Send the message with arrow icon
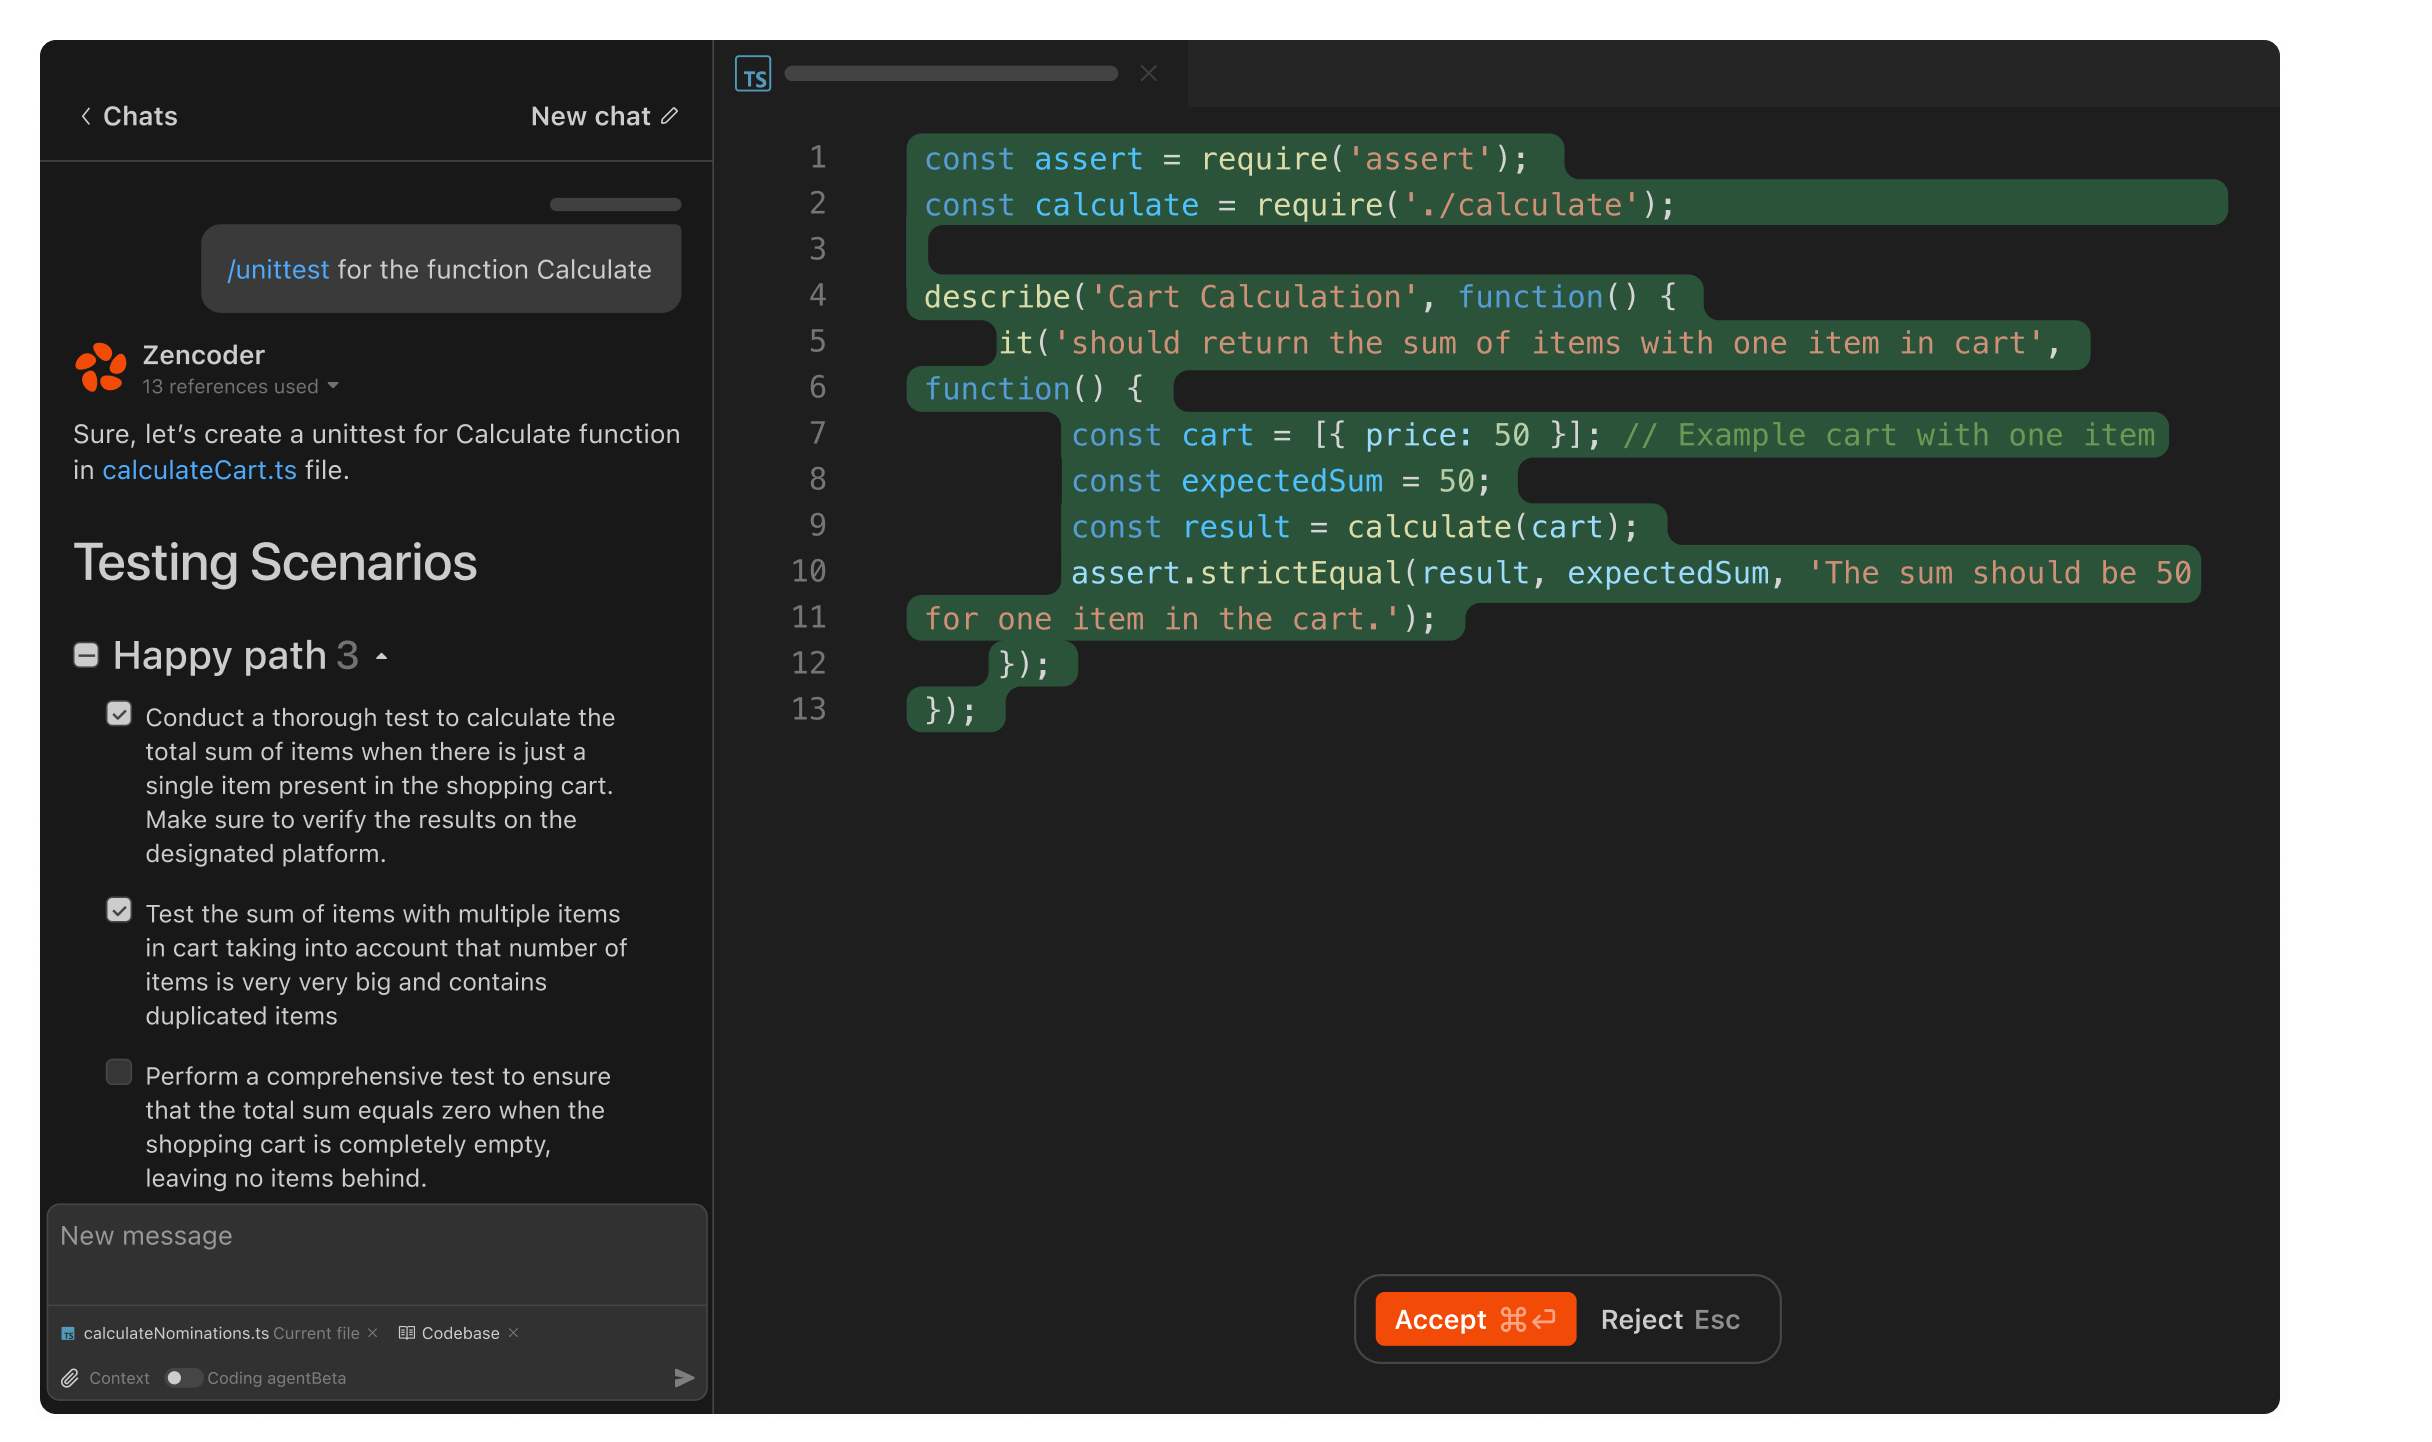This screenshot has width=2432, height=1442. tap(684, 1378)
